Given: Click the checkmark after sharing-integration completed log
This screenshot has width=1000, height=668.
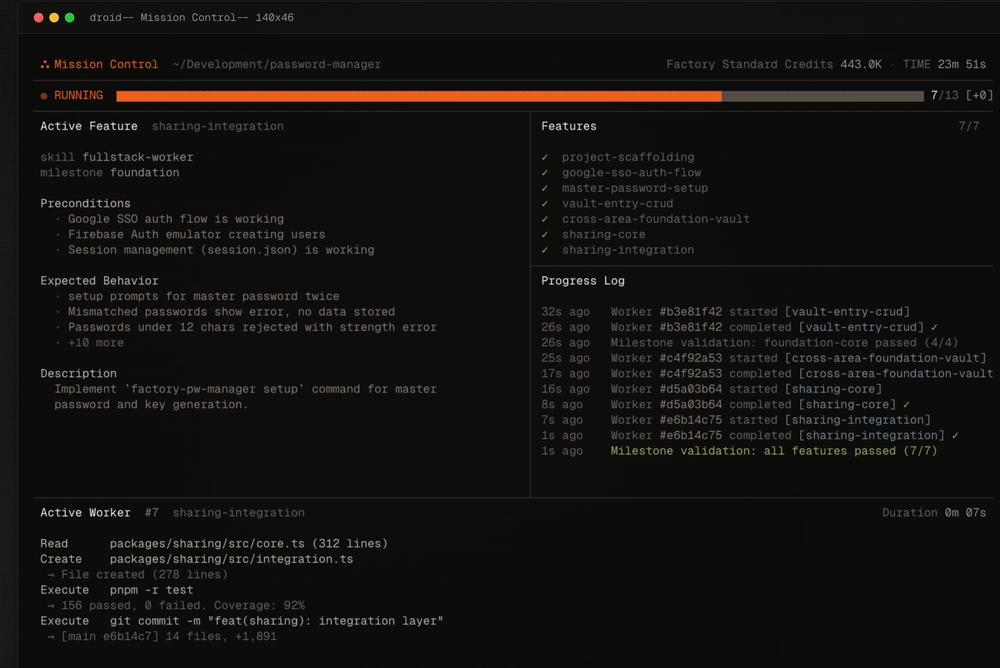Looking at the screenshot, I should [955, 436].
